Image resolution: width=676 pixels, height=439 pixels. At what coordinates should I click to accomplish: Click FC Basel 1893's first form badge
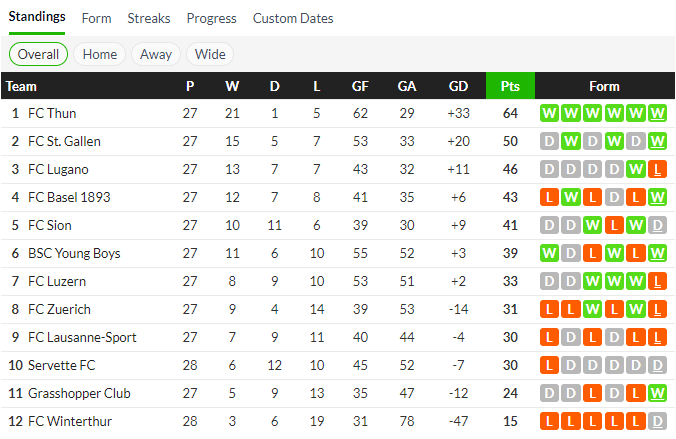coord(548,197)
